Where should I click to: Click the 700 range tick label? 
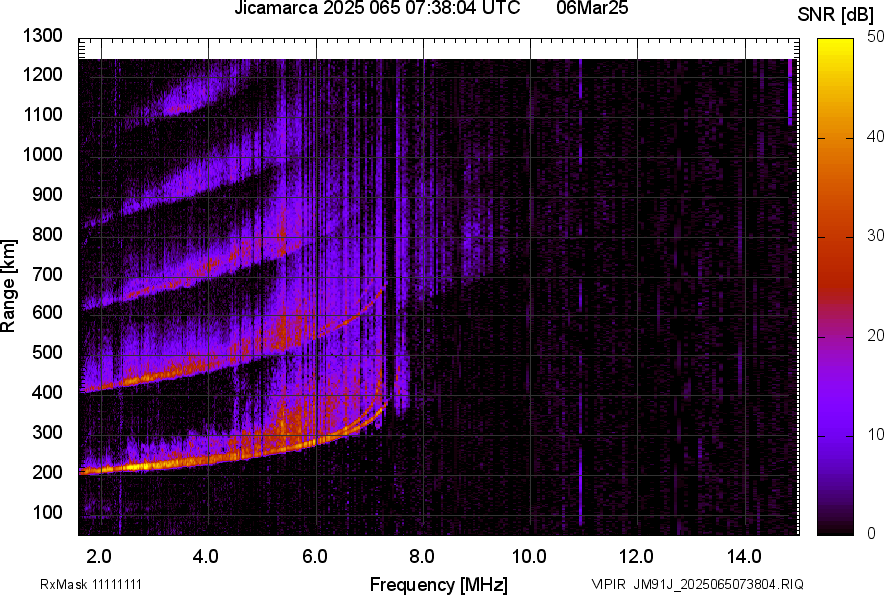50,274
